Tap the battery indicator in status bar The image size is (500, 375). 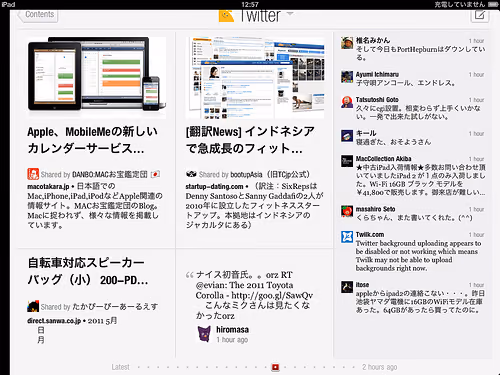493,4
